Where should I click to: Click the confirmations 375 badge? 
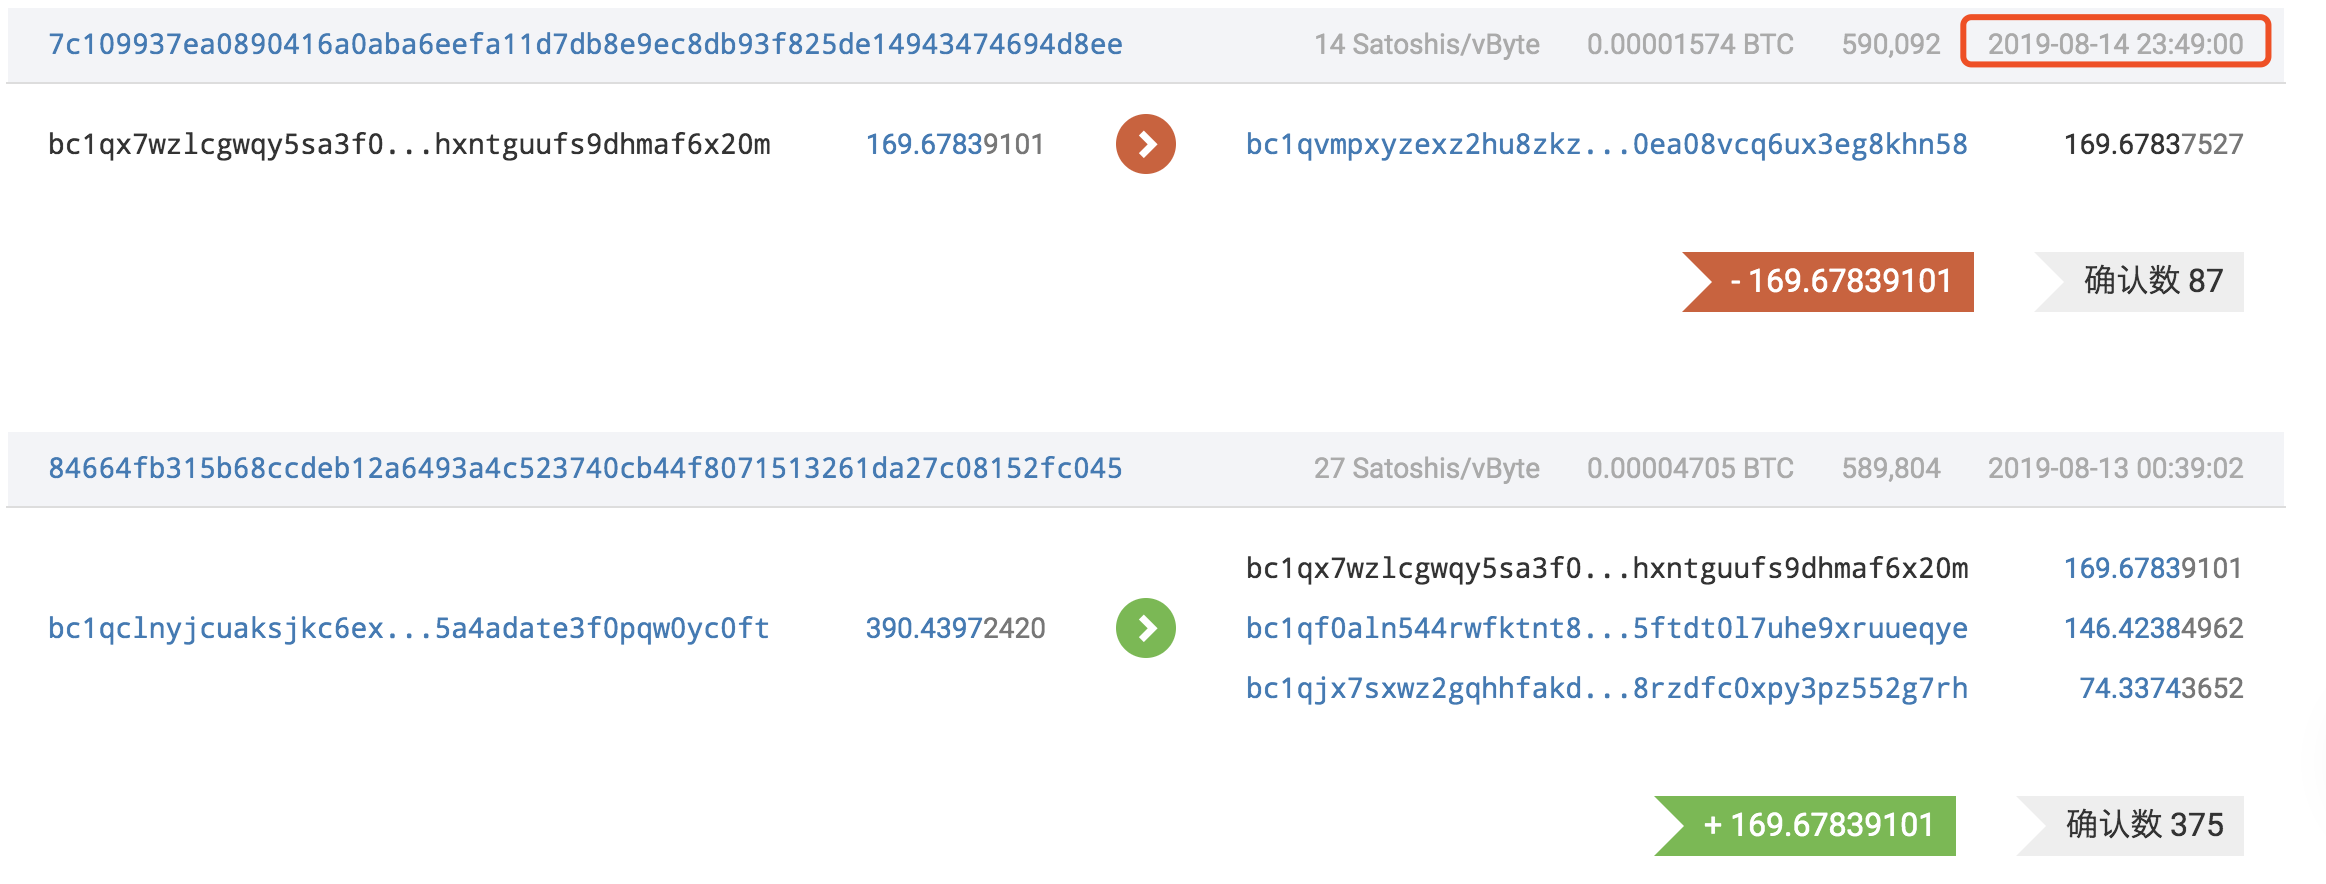2131,825
